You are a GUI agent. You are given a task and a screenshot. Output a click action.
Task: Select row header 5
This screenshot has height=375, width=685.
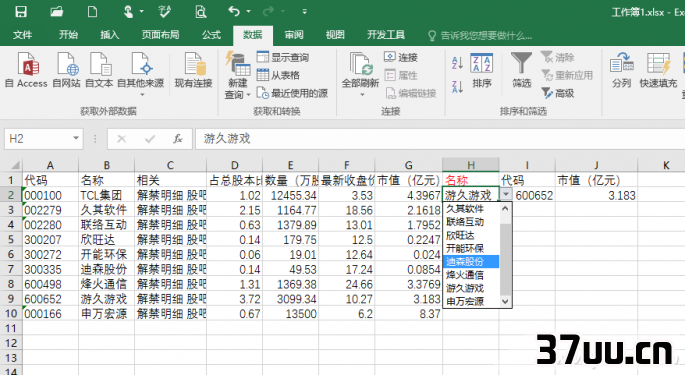coord(11,240)
